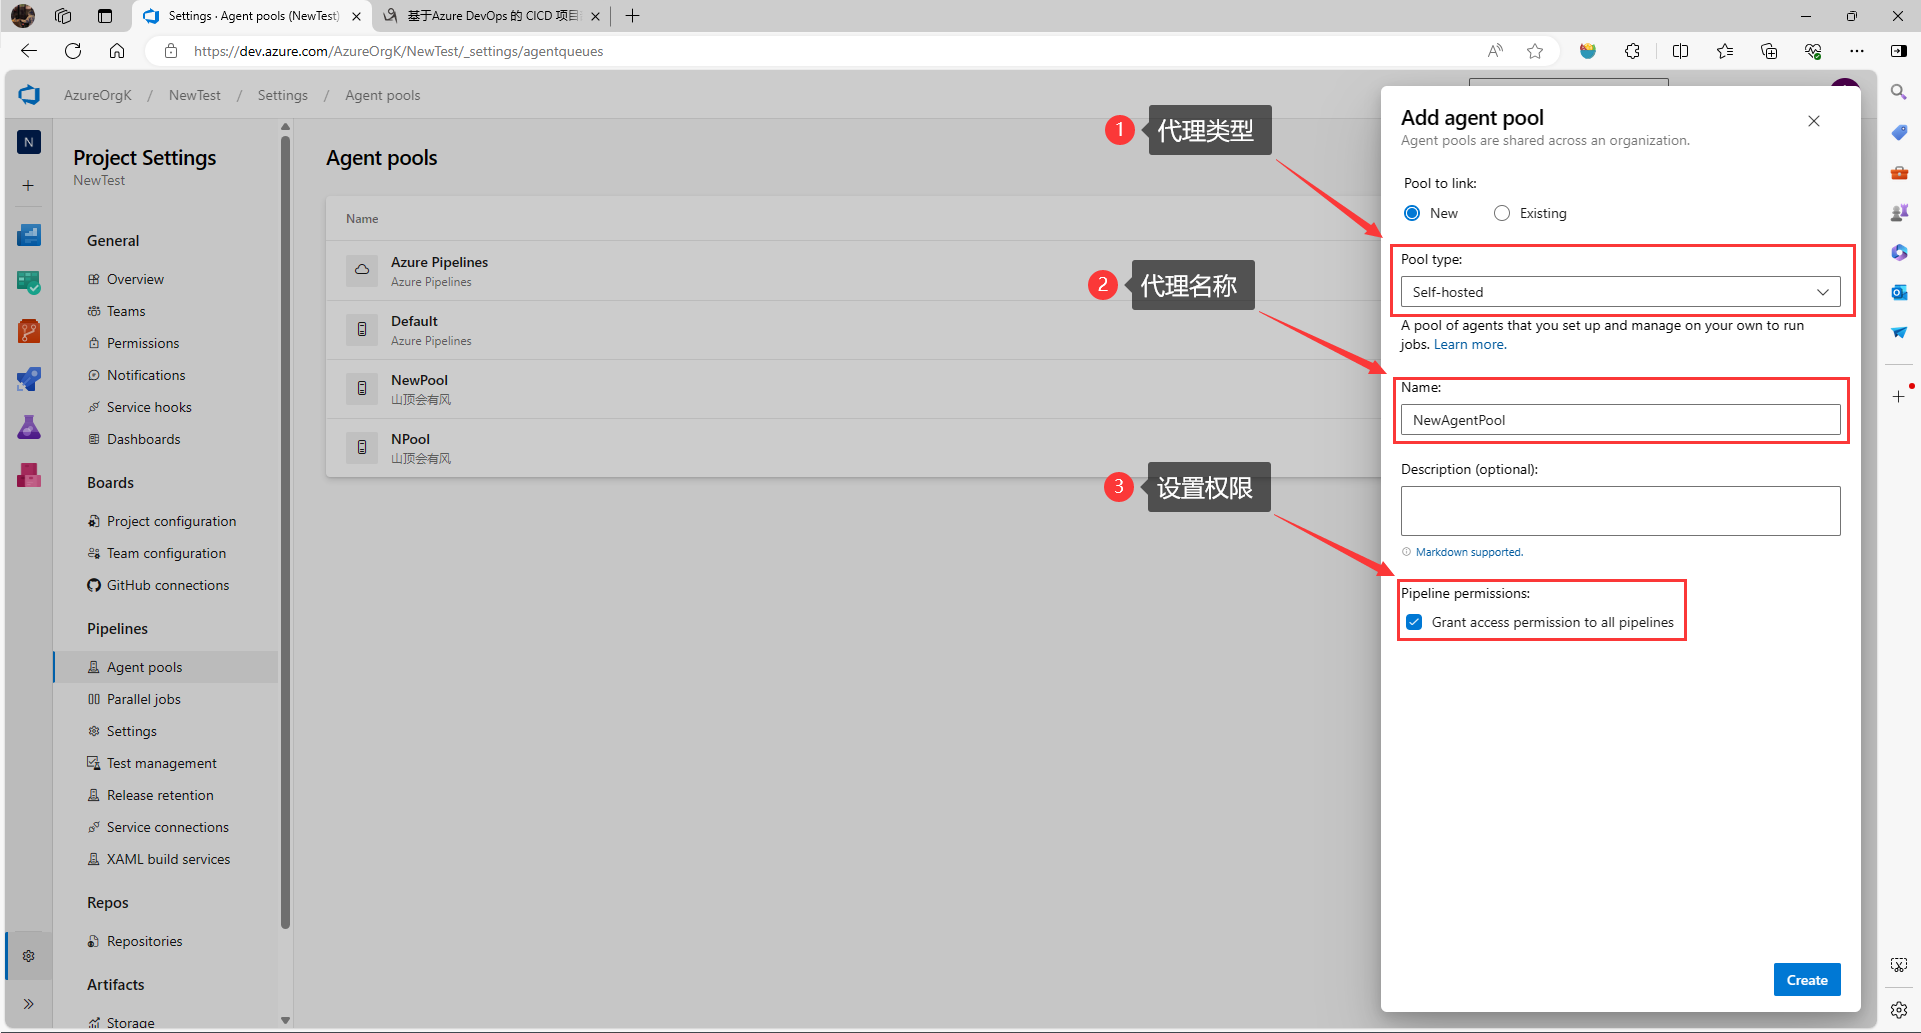Screen dimensions: 1921x1033
Task: Open the Azure Pipelines agent pool row
Action: [853, 271]
